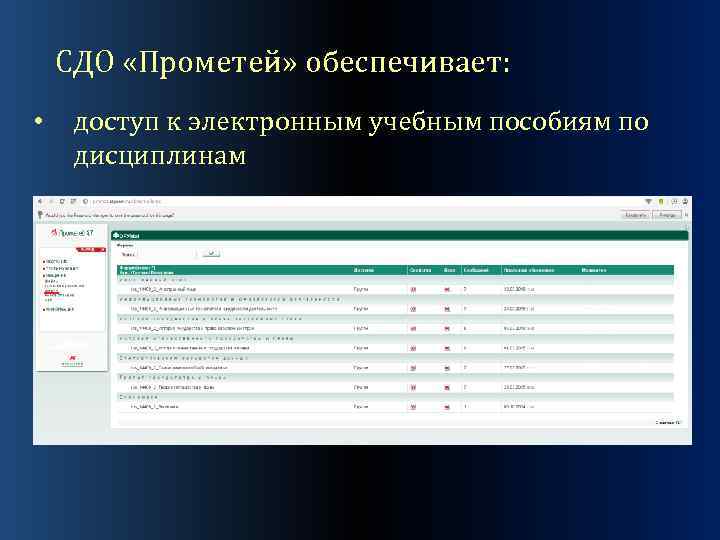The width and height of the screenshot is (720, 540).
Task: Click the yellow extension icon in toolbar
Action: 661,202
